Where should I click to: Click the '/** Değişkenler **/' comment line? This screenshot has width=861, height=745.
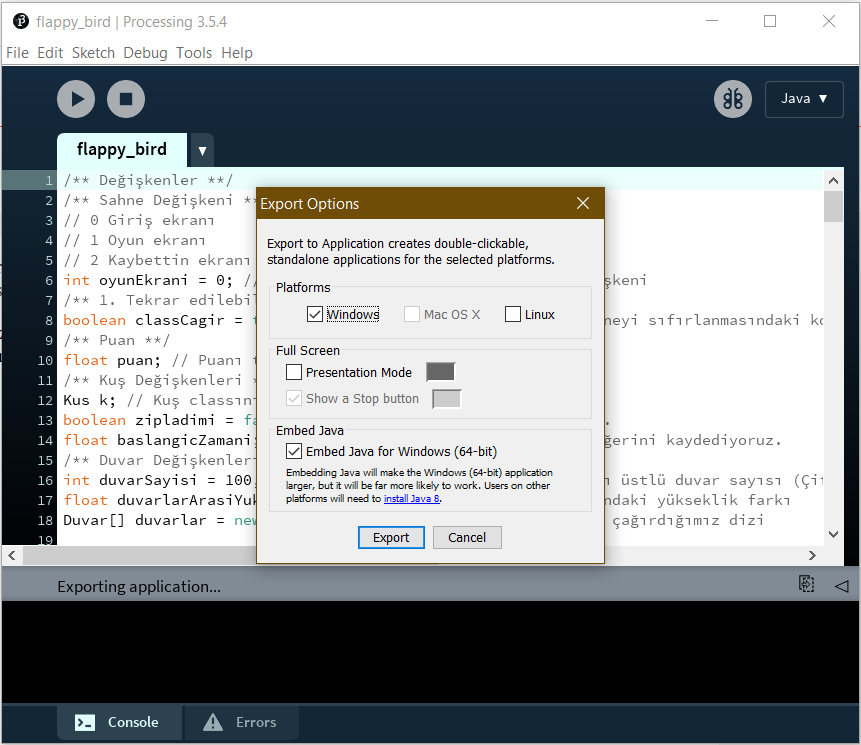coord(148,180)
